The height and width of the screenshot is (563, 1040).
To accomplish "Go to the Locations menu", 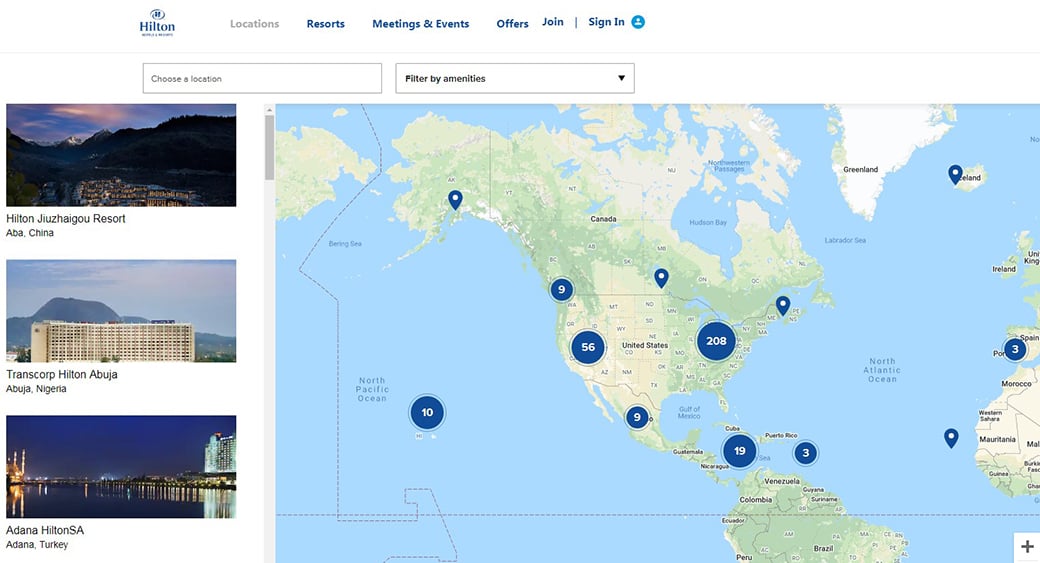I will pyautogui.click(x=254, y=24).
